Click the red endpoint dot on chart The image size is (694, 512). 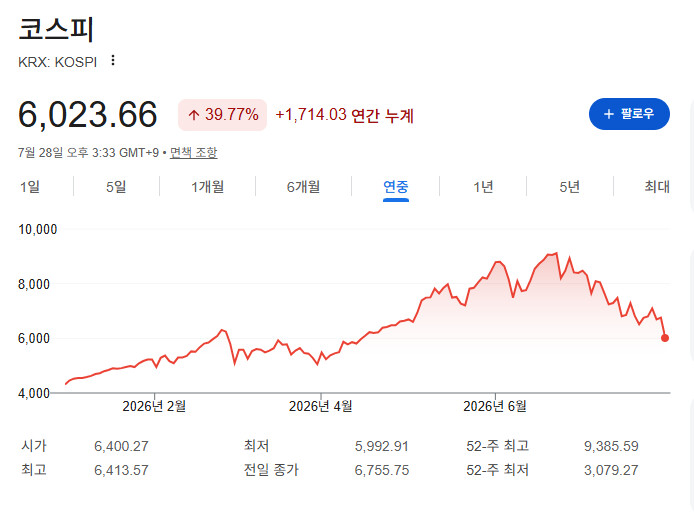click(x=665, y=338)
